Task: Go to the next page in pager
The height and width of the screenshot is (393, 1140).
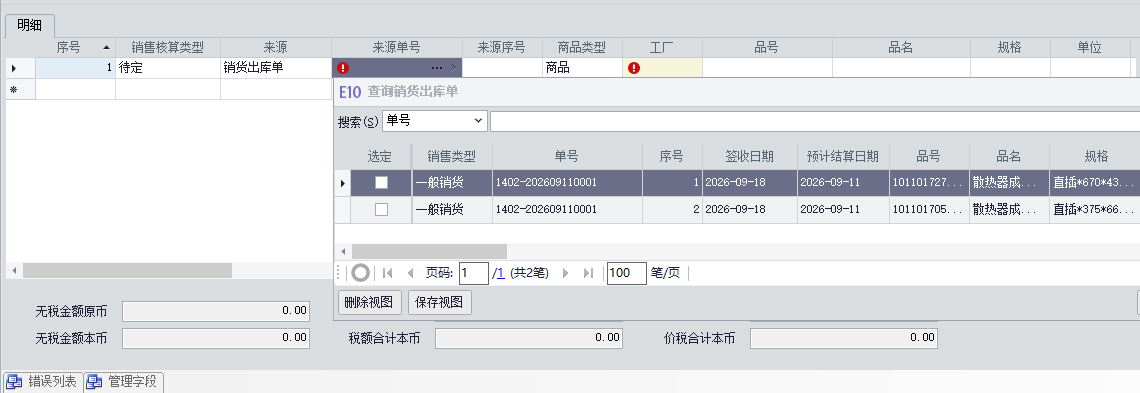Action: click(566, 273)
